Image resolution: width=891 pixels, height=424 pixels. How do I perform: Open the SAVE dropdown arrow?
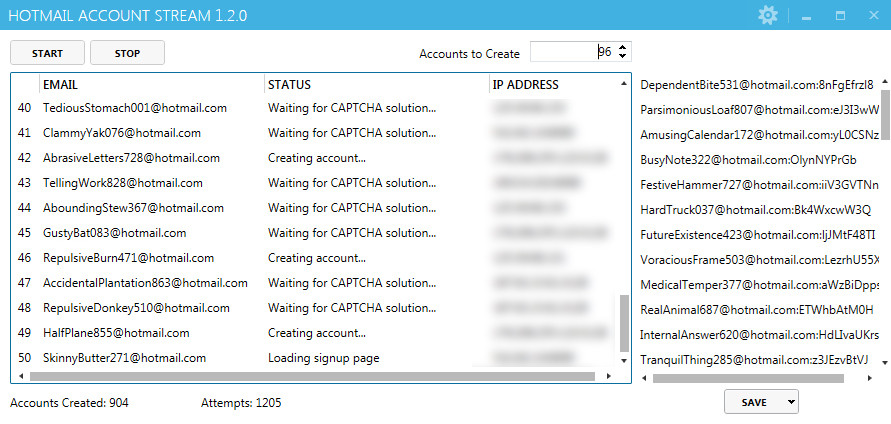coord(791,402)
